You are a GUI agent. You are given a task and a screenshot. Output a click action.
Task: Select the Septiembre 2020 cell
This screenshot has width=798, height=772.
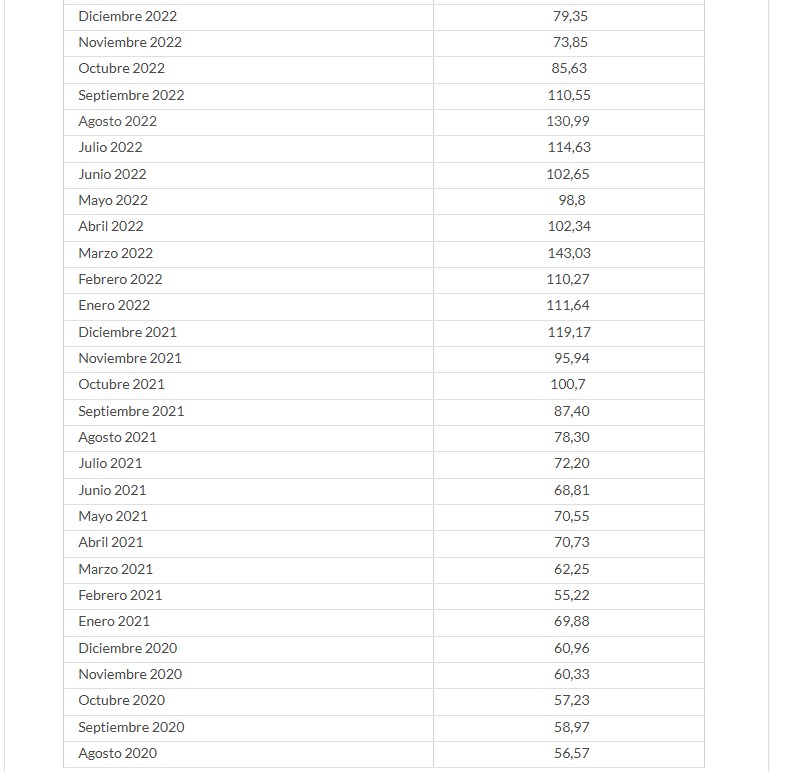[x=248, y=728]
